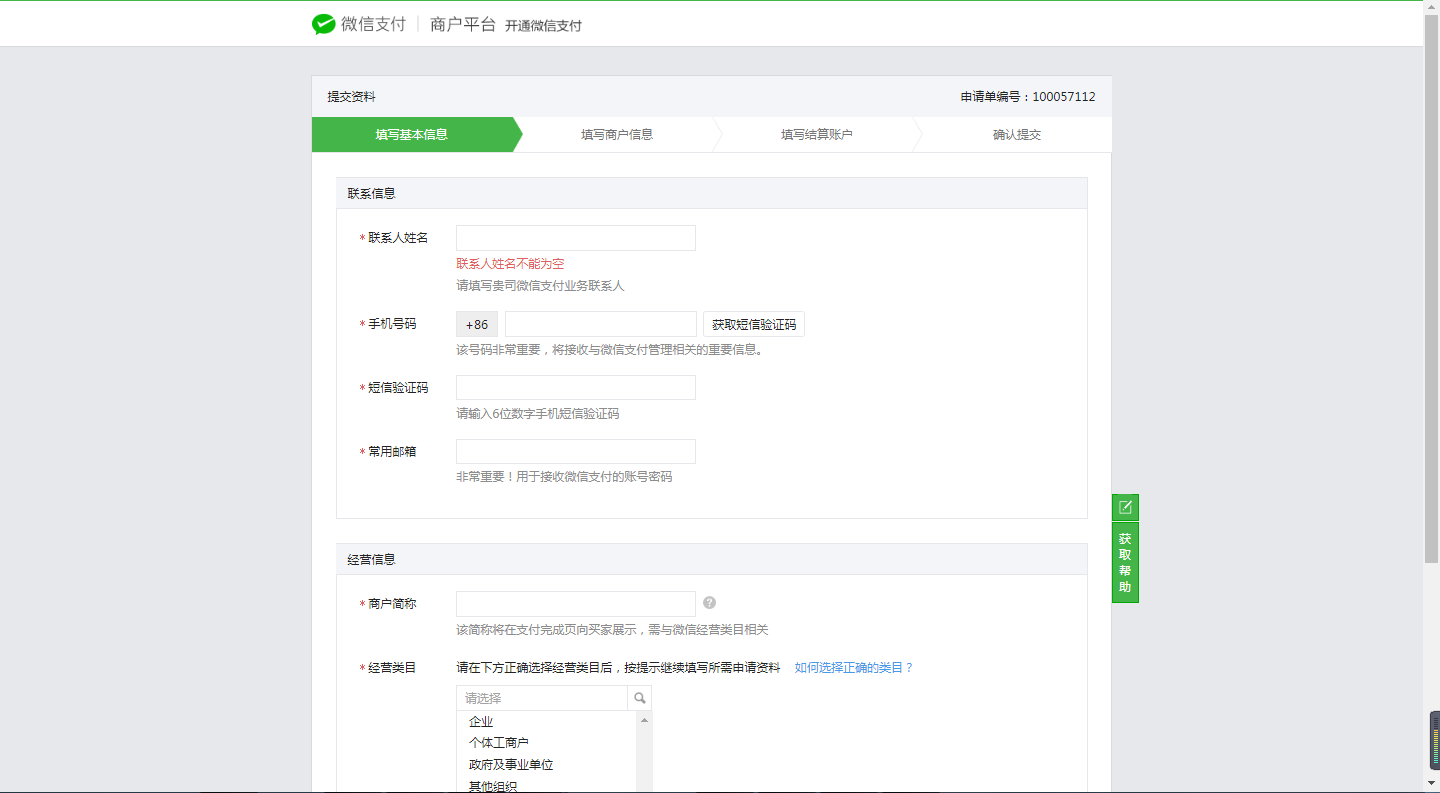The image size is (1440, 793).
Task: Click into the 联系人姓名 input field
Action: 575,237
